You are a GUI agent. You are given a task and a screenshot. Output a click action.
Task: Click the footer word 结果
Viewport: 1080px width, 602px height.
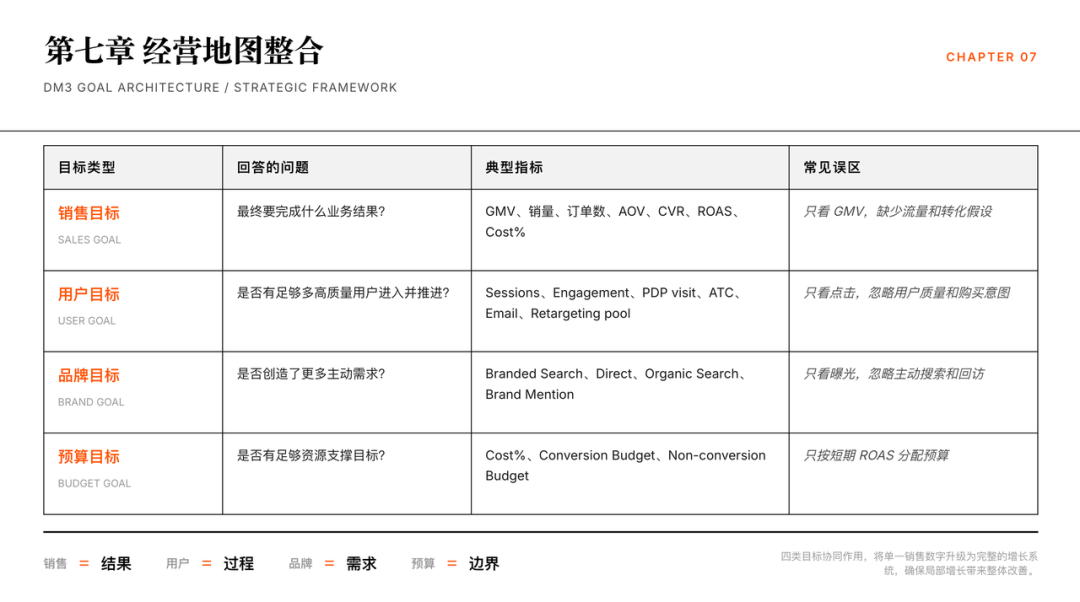[116, 564]
